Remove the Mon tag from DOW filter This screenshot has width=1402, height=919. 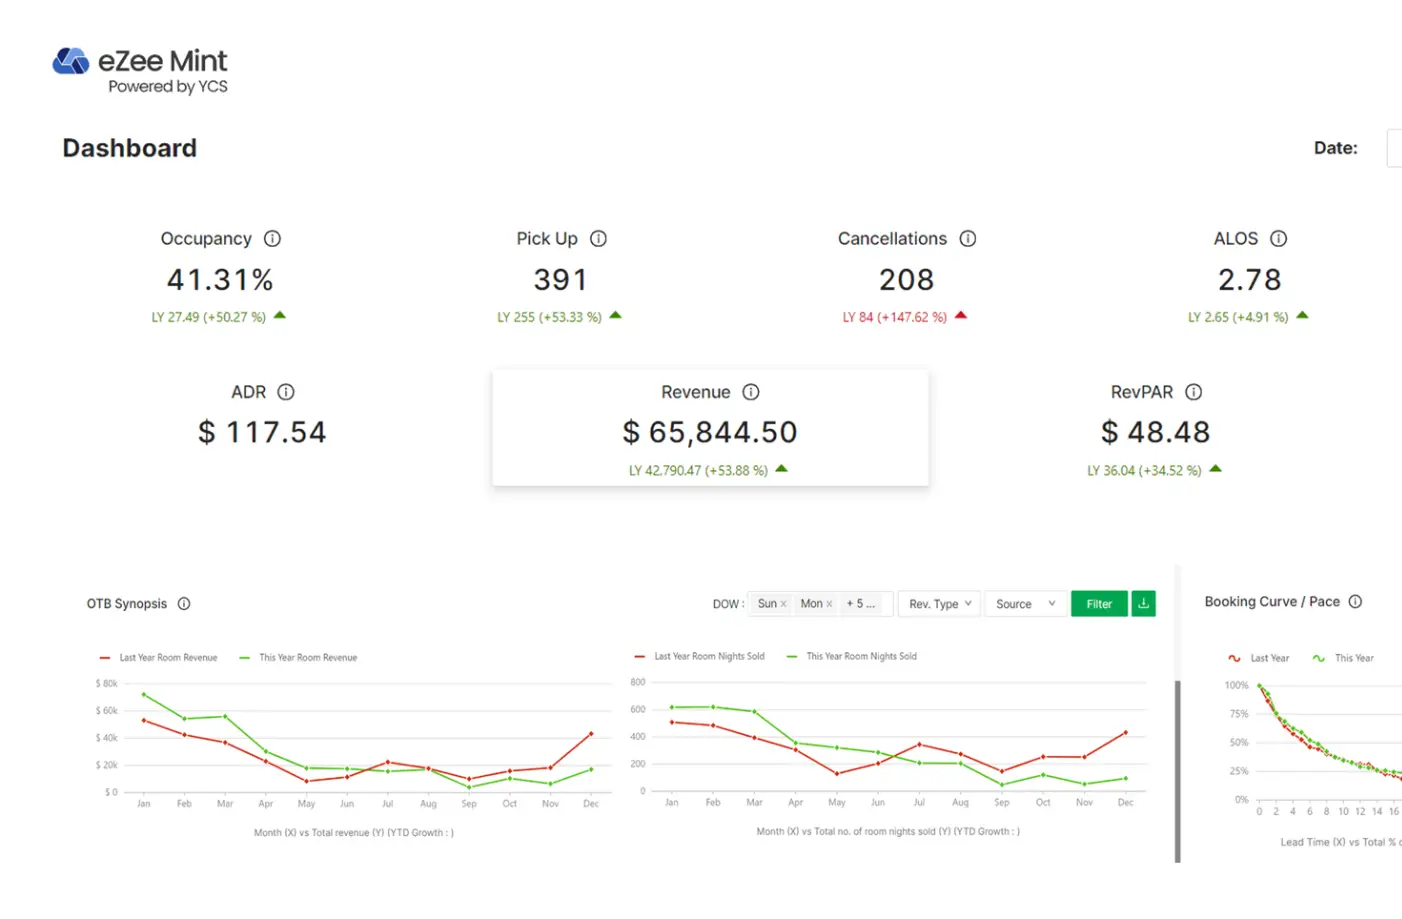click(829, 604)
